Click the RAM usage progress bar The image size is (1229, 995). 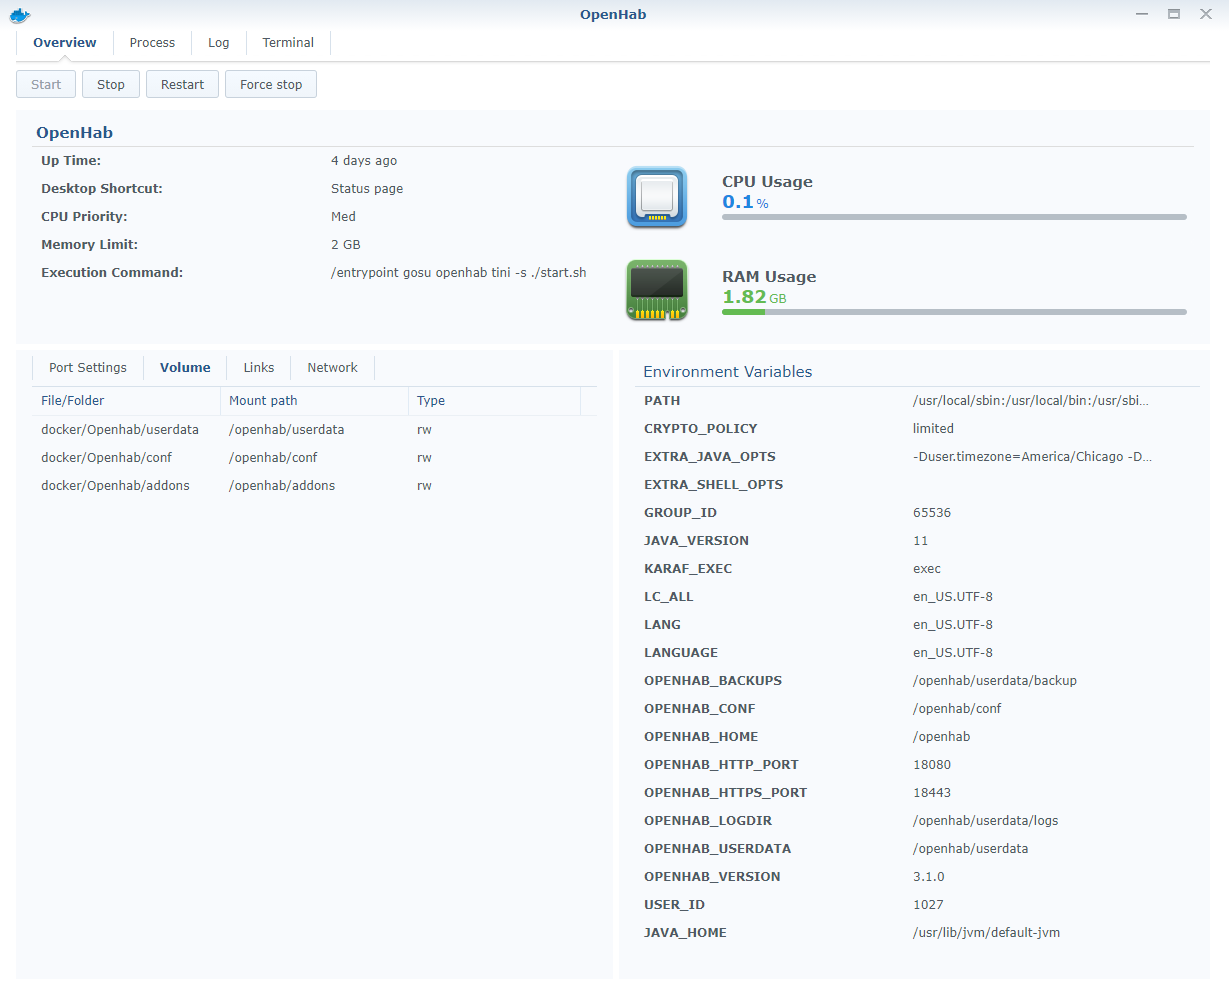pos(954,312)
